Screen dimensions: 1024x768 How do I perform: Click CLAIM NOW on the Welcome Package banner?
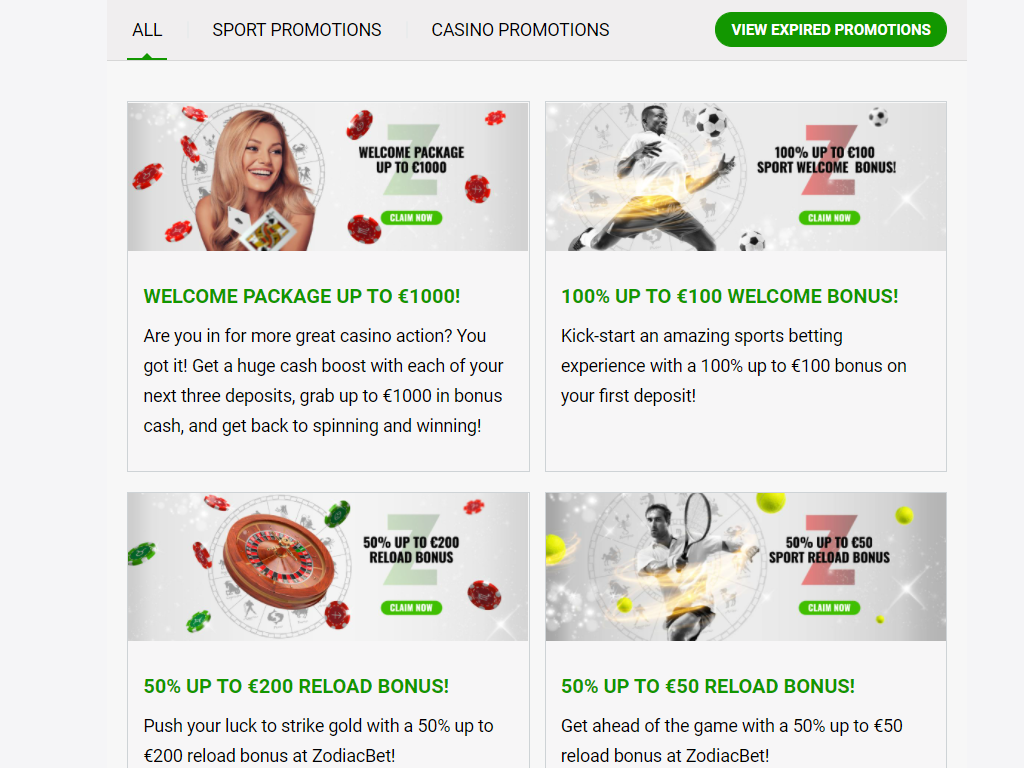tap(411, 217)
